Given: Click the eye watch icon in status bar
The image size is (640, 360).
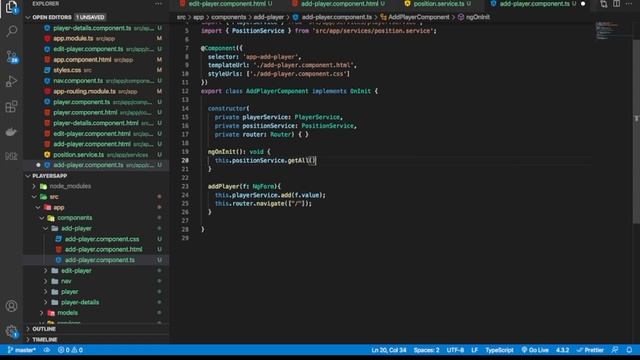Looking at the screenshot, I should [47, 350].
